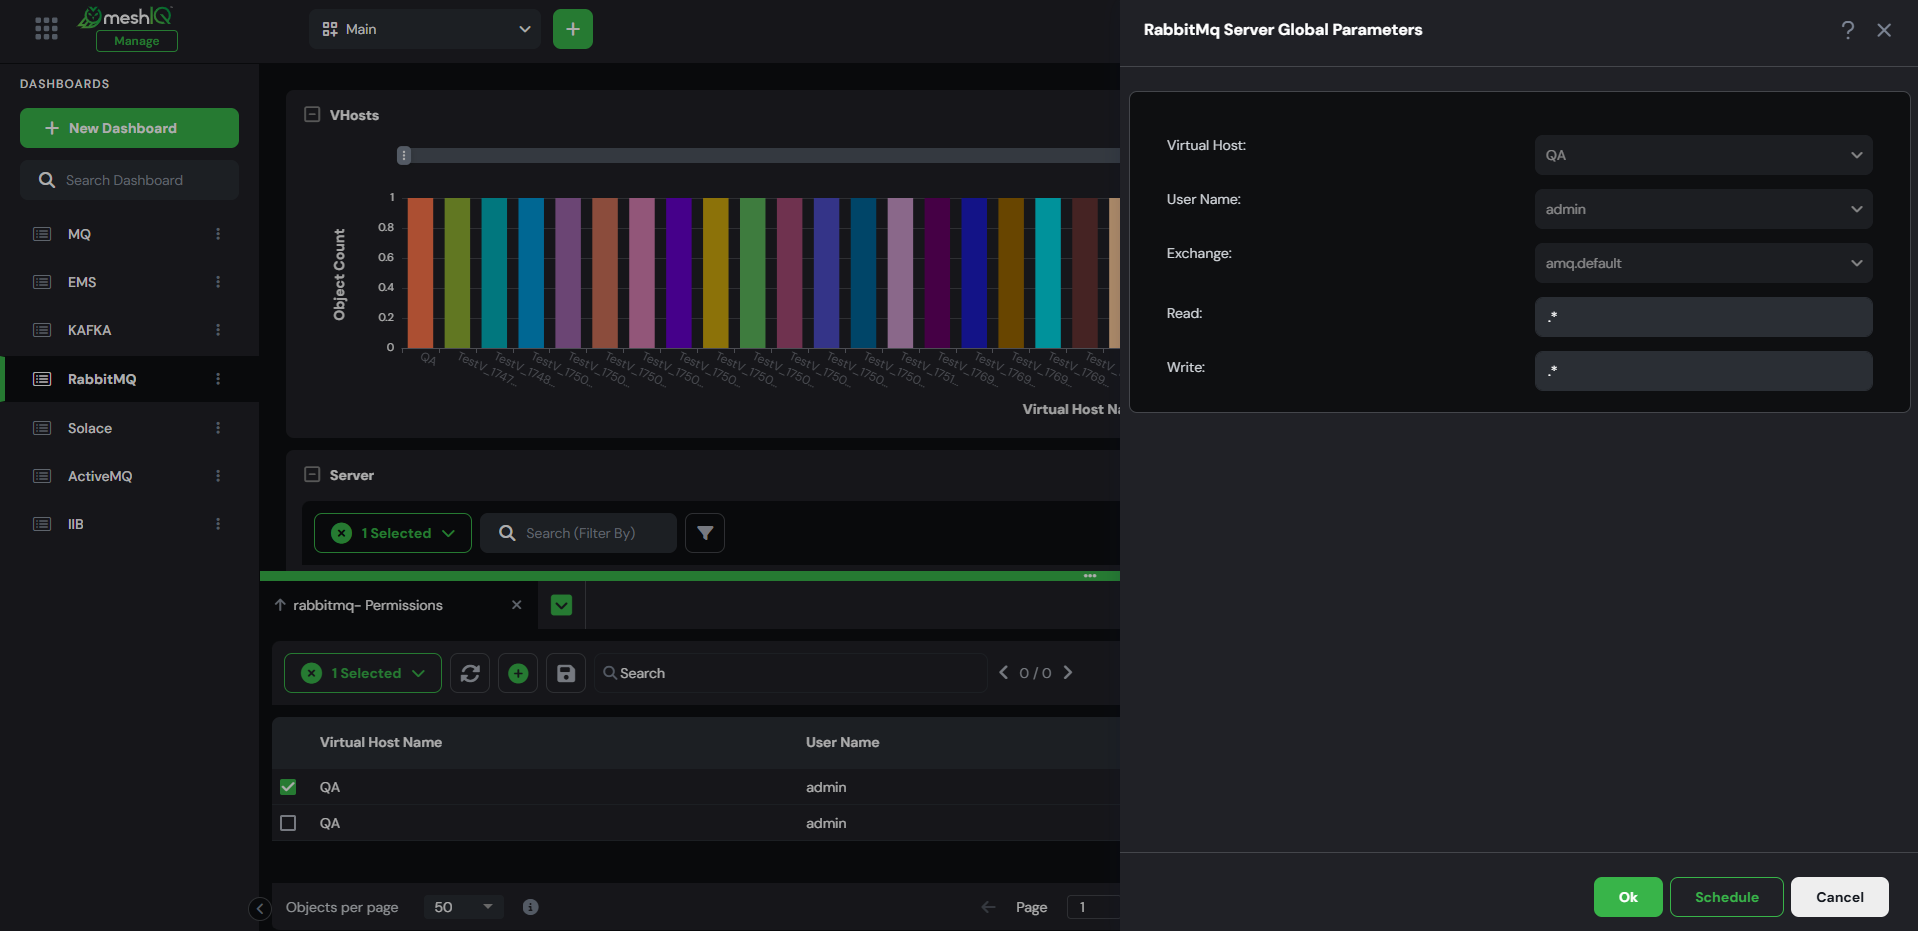Viewport: 1918px width, 931px height.
Task: Click the save icon in Permissions toolbar
Action: (x=566, y=673)
